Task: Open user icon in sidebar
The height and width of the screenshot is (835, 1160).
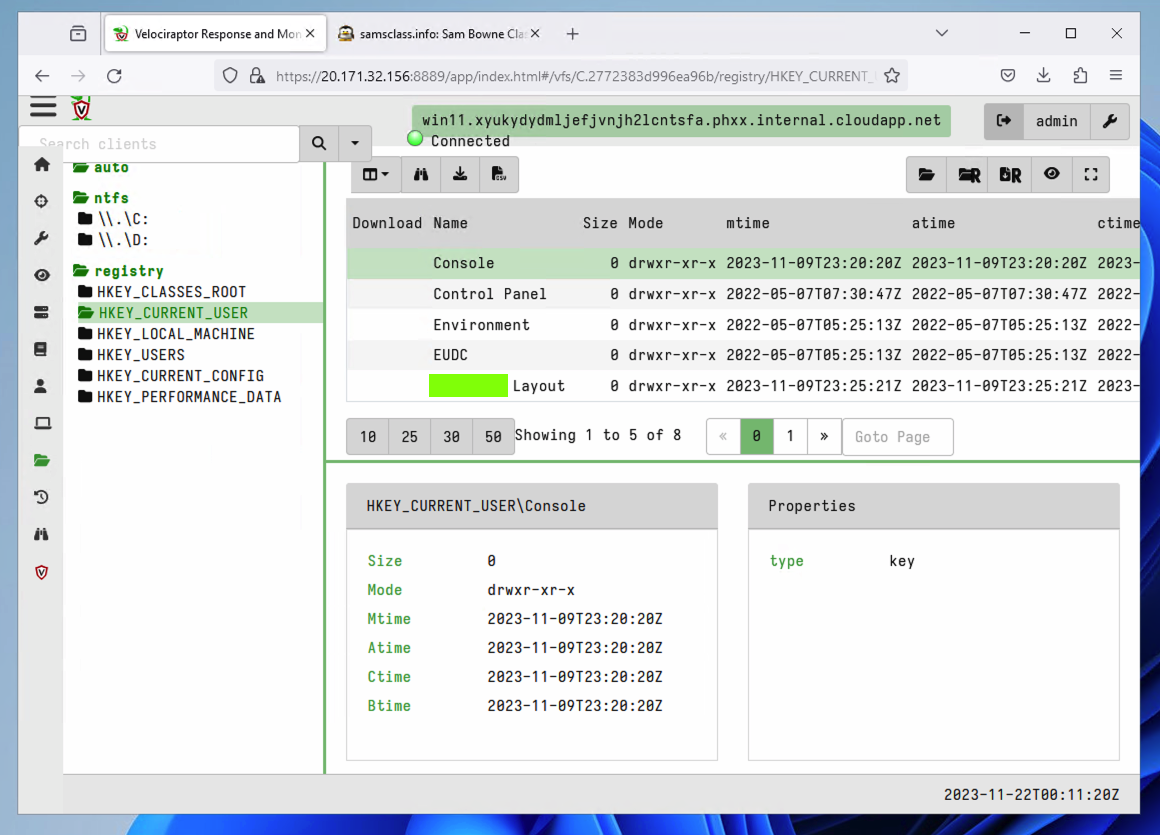Action: [41, 386]
